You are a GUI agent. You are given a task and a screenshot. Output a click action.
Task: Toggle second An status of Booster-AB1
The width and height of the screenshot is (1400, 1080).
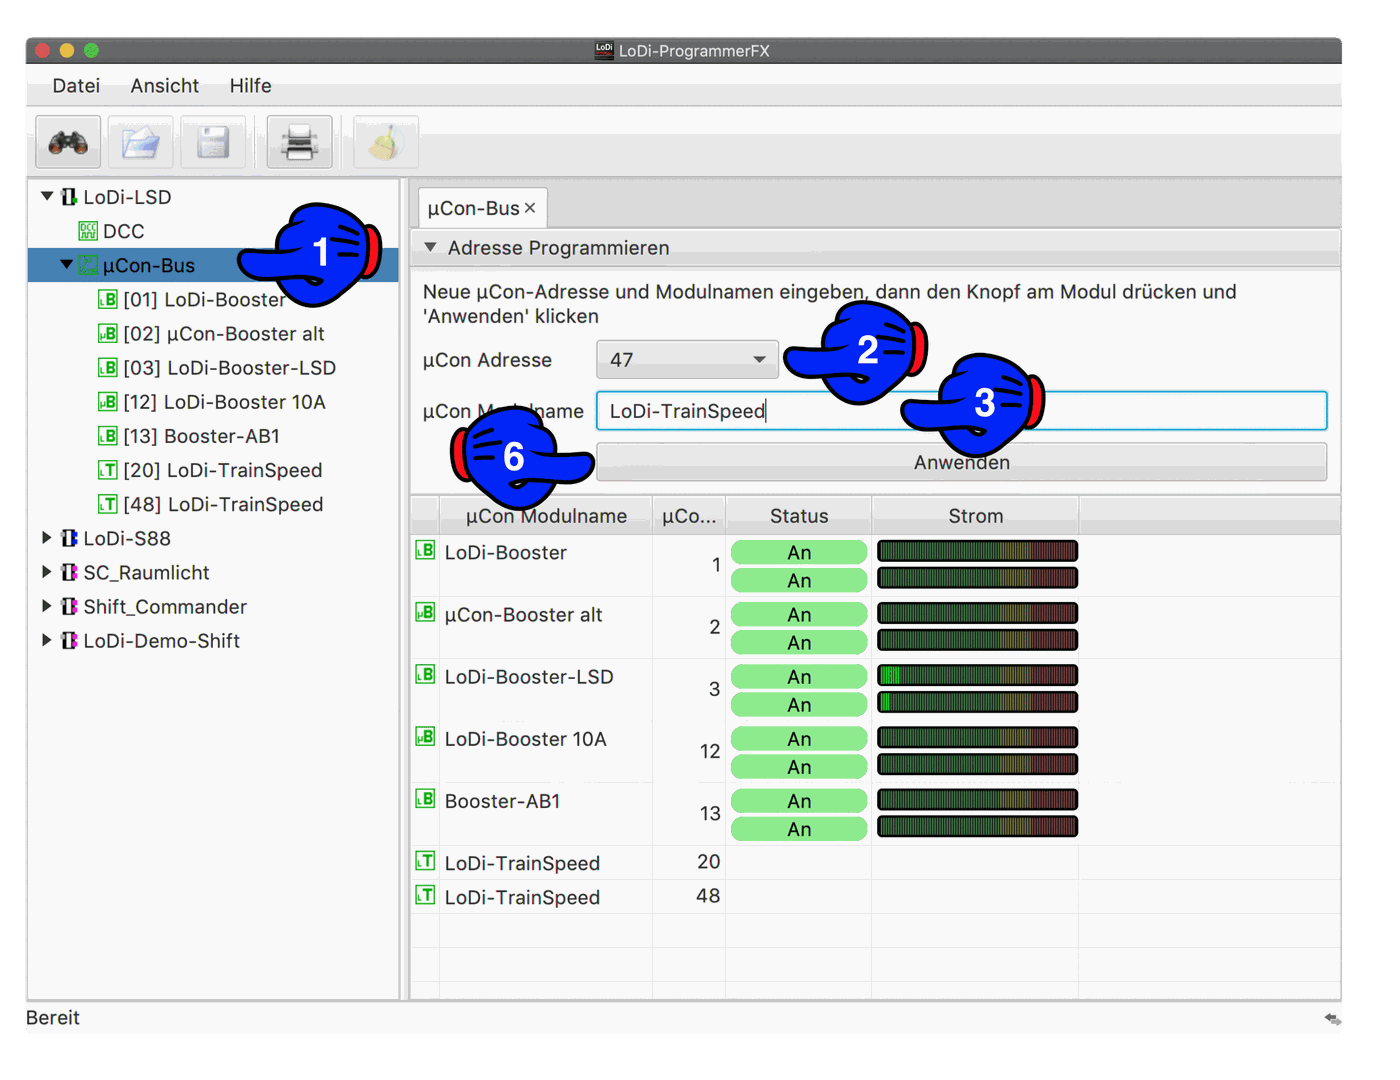(799, 828)
